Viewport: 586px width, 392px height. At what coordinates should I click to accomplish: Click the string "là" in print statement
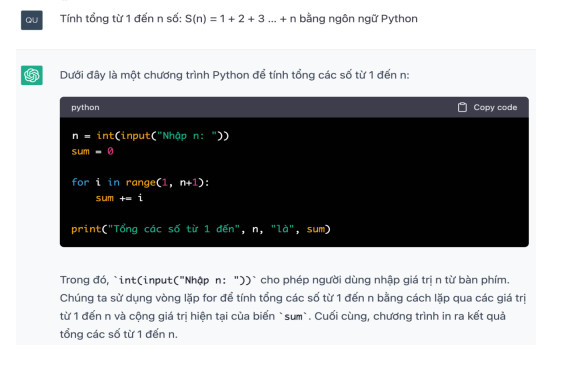point(283,229)
